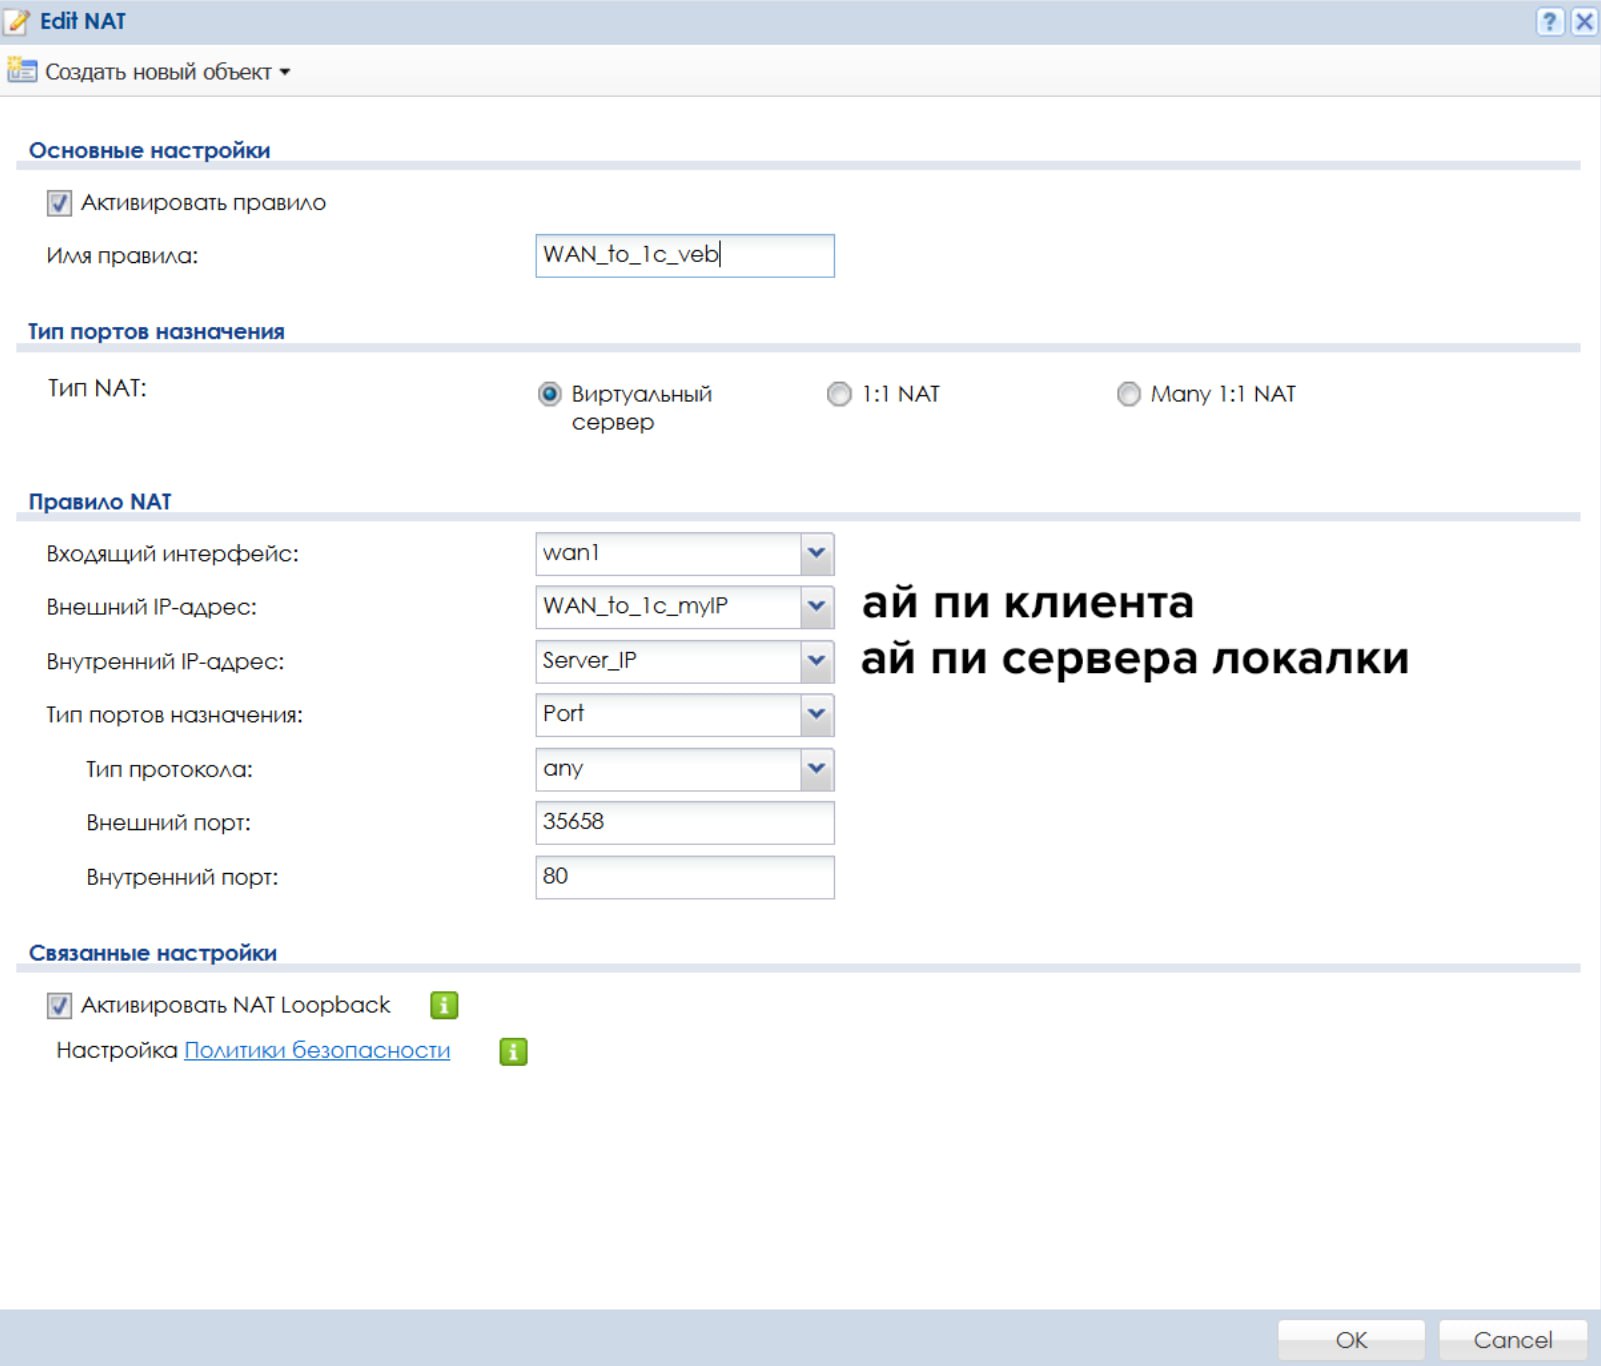
Task: Click the Имя правила text field
Action: (x=685, y=255)
